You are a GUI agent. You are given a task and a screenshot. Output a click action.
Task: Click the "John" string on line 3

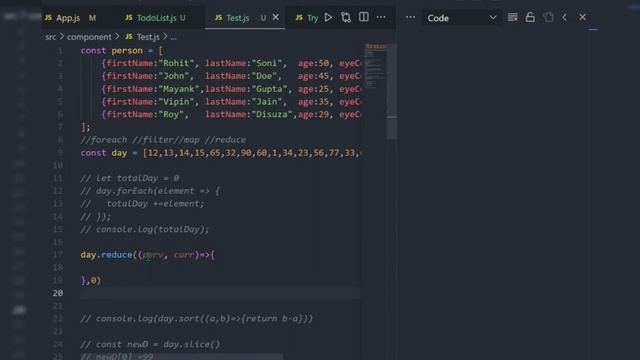(174, 76)
